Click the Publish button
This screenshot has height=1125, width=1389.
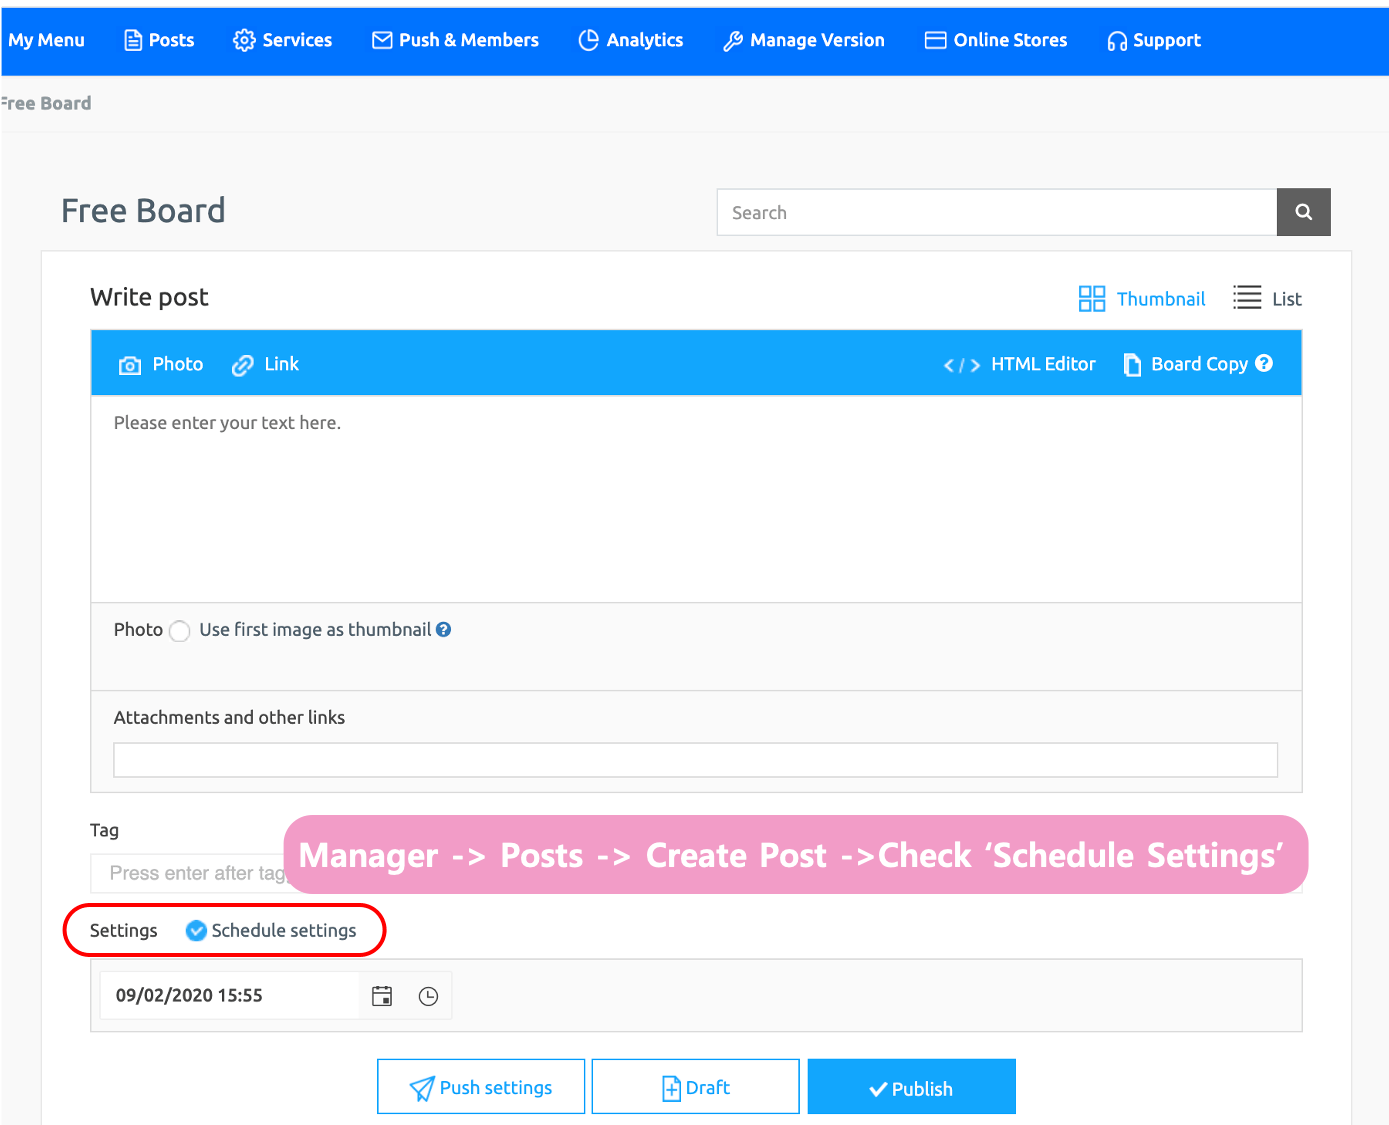[911, 1087]
